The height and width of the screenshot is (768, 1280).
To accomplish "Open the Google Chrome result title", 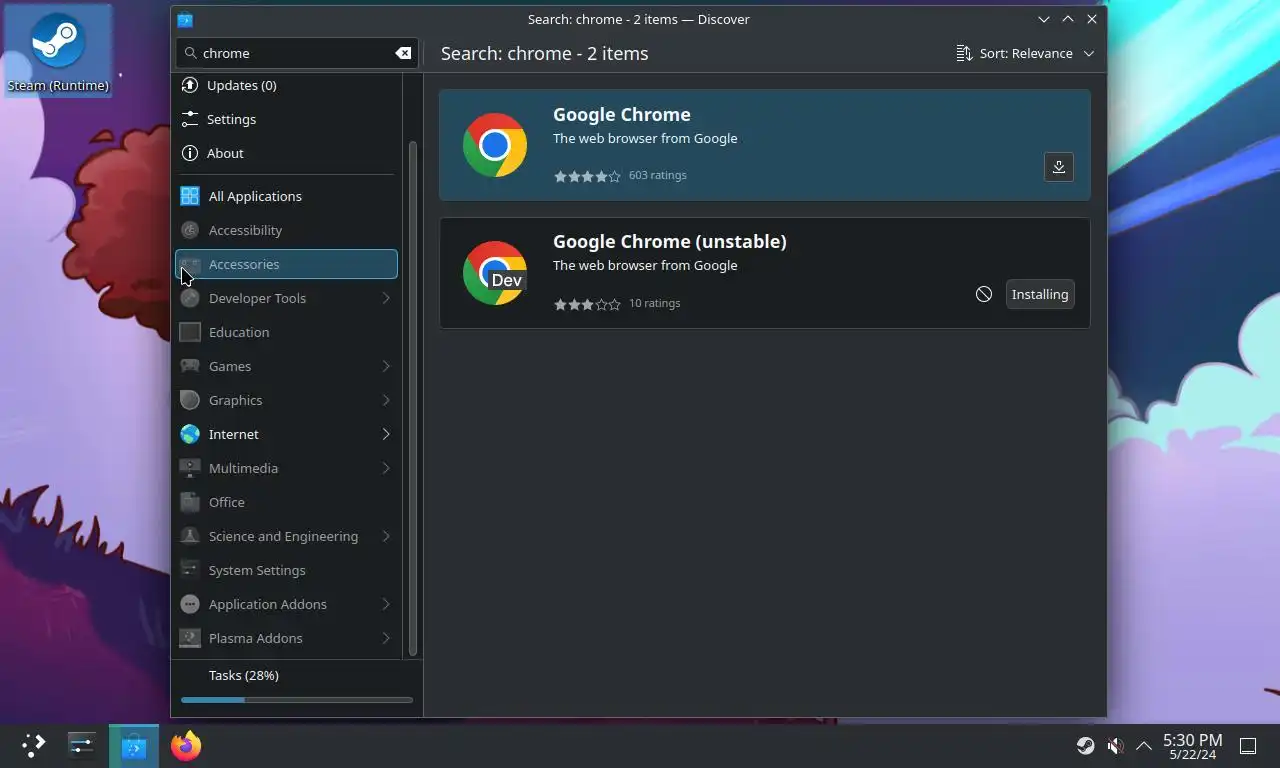I will [622, 115].
